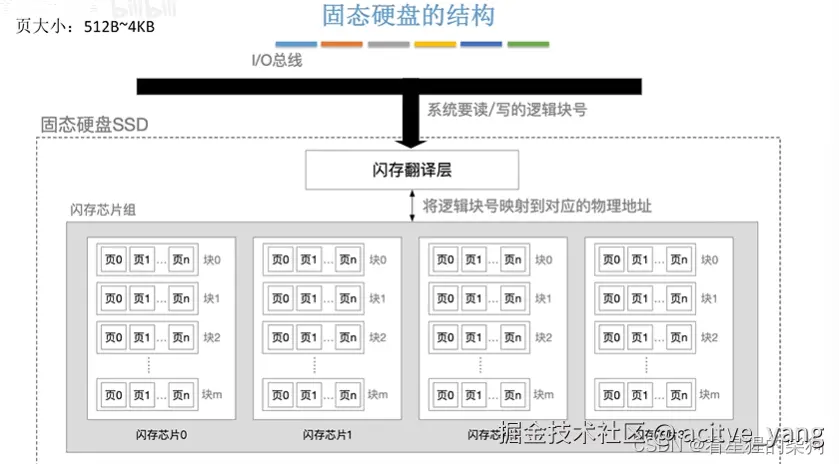The width and height of the screenshot is (839, 464).
Task: Click 块0 label in the rightmost flash chip
Action: (x=710, y=260)
